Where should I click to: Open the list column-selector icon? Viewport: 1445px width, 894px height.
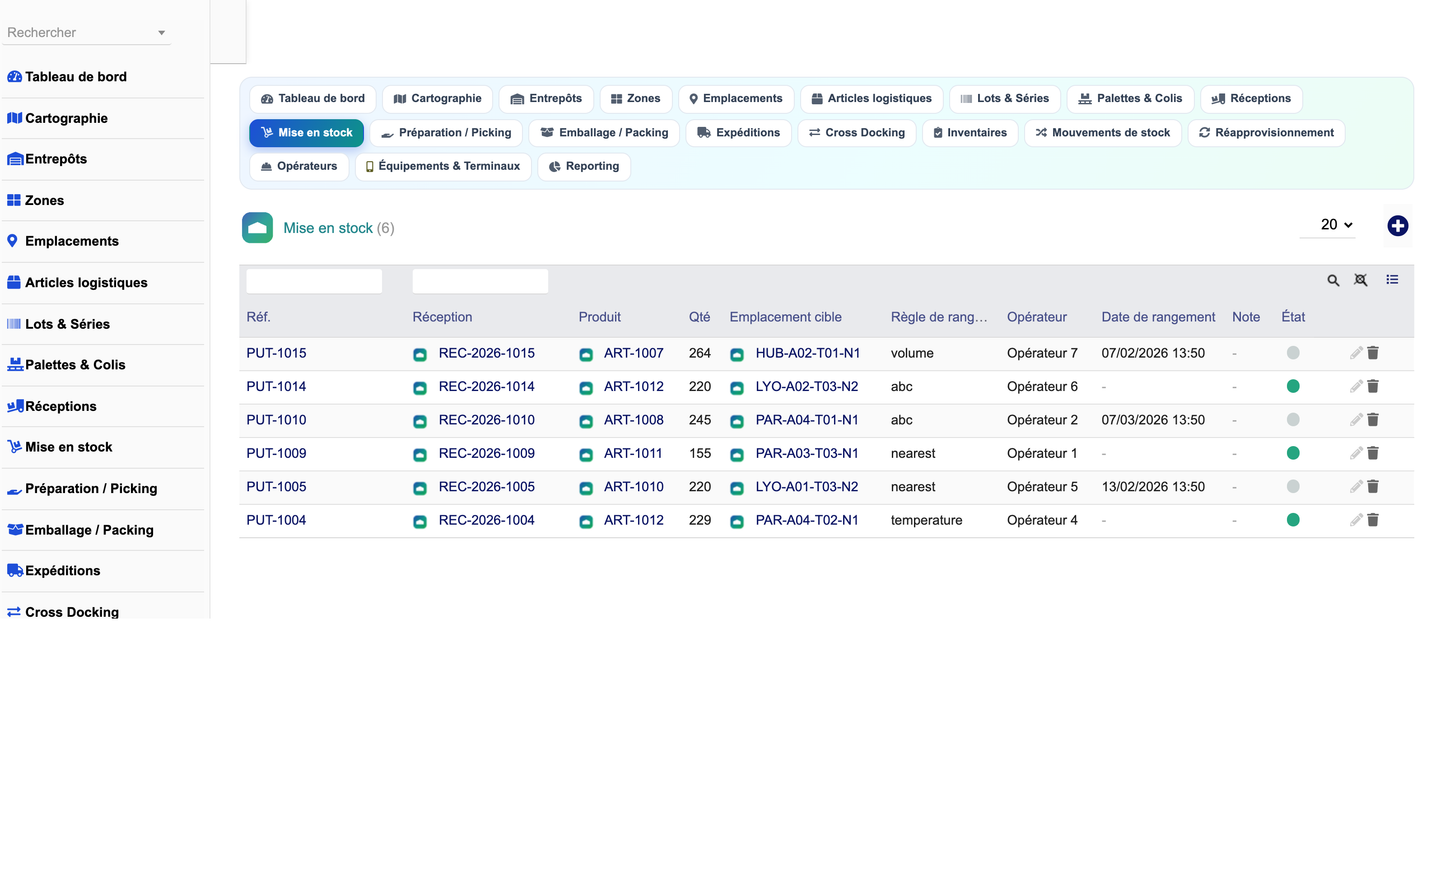(x=1392, y=280)
